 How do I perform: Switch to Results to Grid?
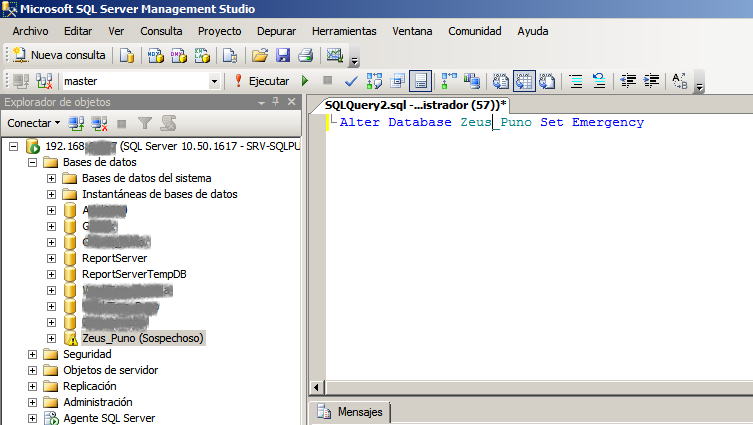click(524, 81)
